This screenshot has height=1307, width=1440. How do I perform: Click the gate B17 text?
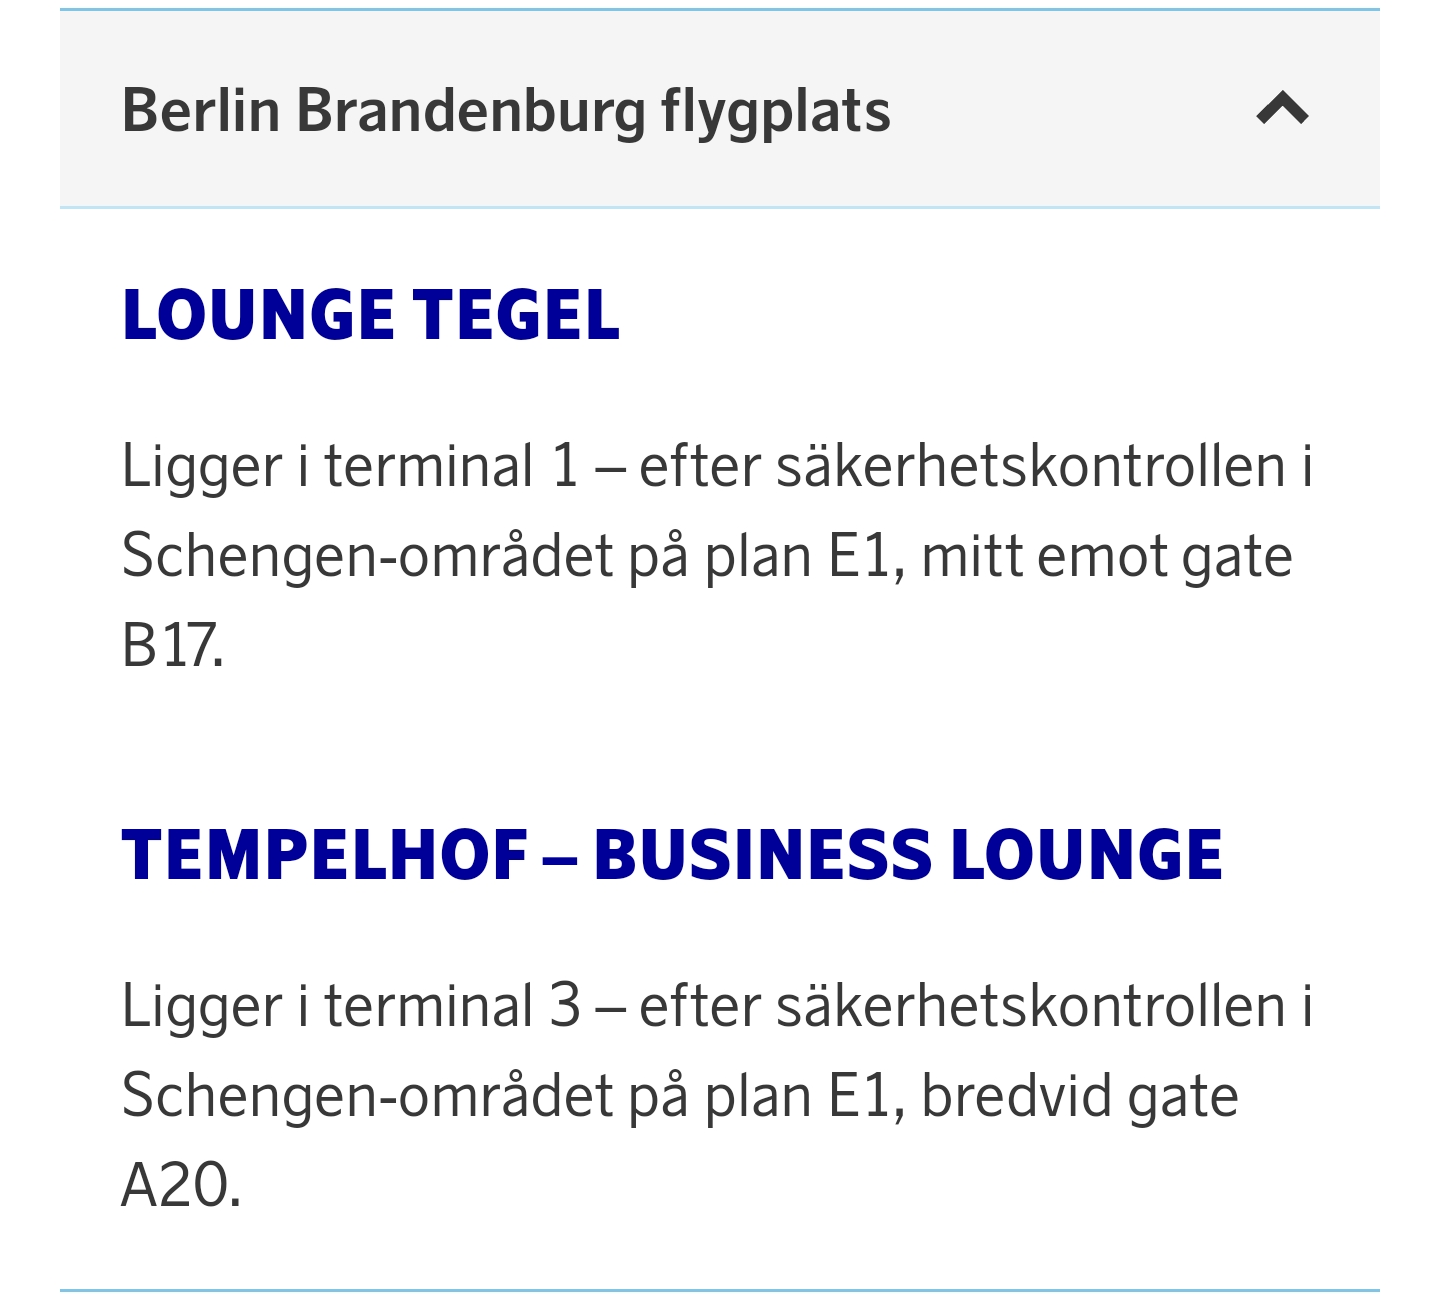pyautogui.click(x=171, y=646)
